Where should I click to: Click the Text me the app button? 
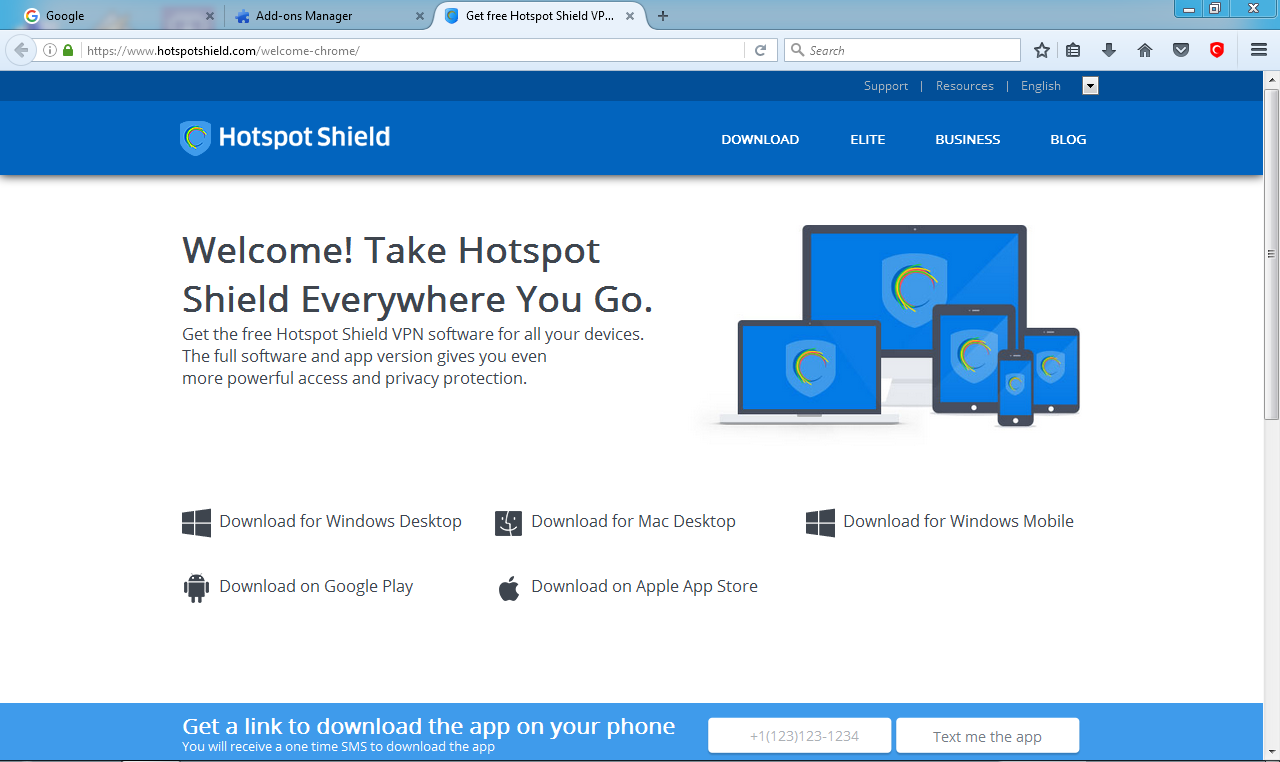[x=987, y=735]
